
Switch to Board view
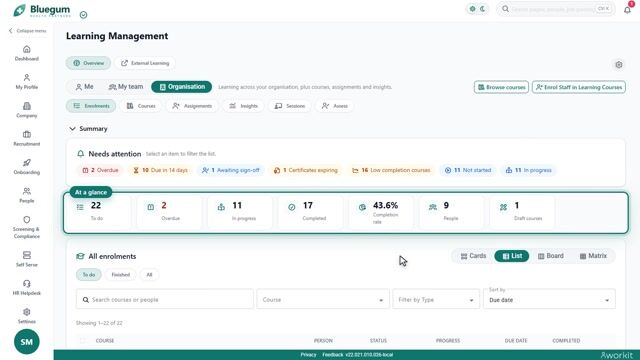click(551, 256)
